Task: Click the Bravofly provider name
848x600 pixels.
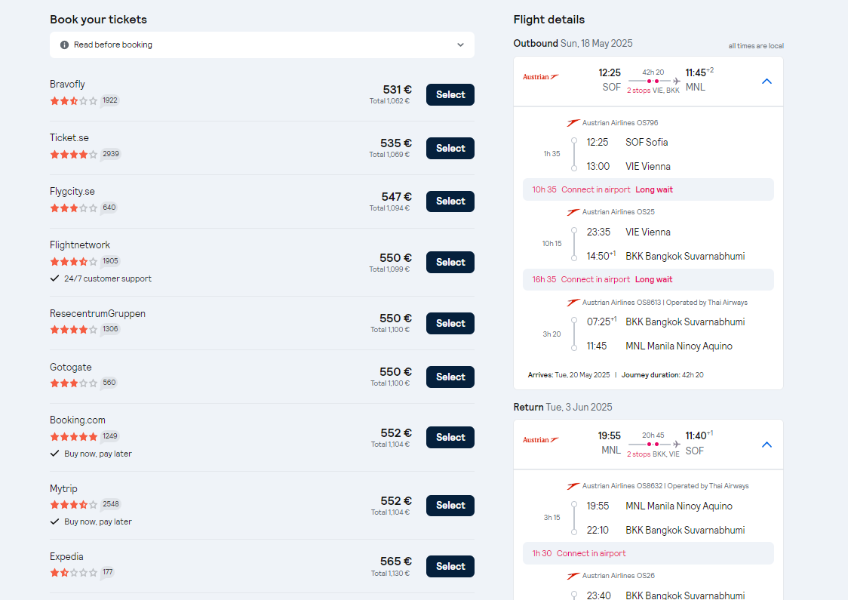Action: [67, 84]
